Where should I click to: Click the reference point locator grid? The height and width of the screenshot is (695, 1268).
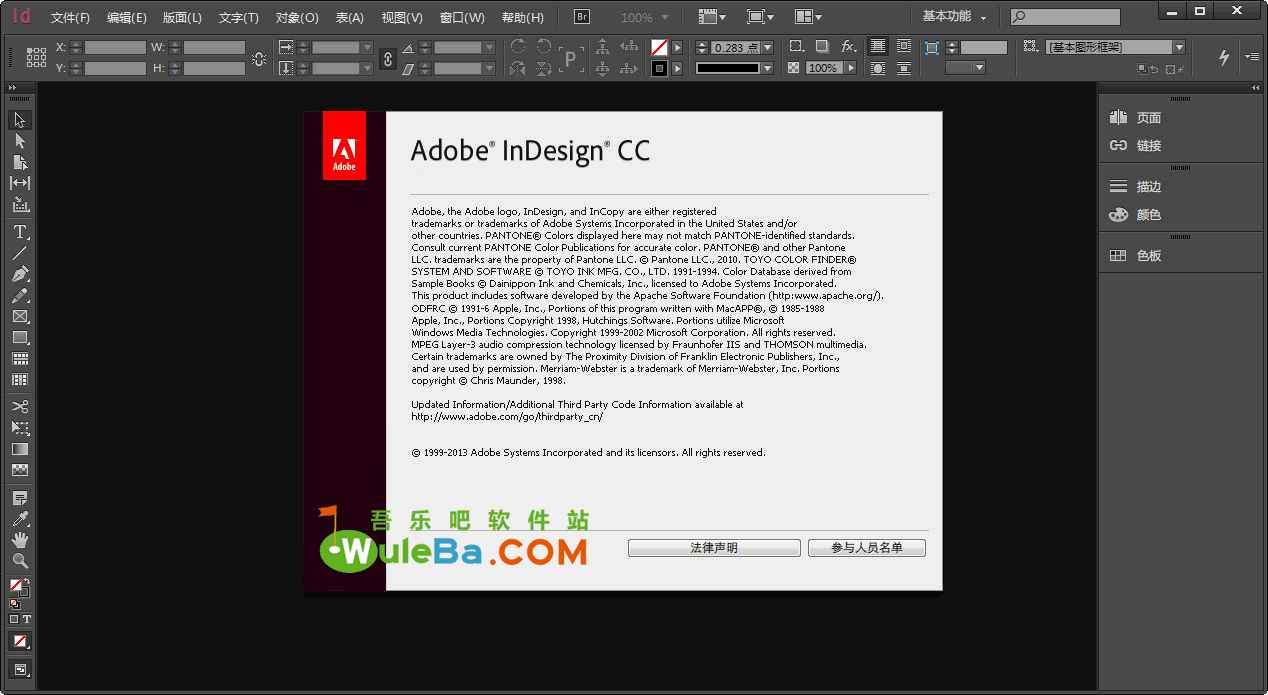(36, 57)
